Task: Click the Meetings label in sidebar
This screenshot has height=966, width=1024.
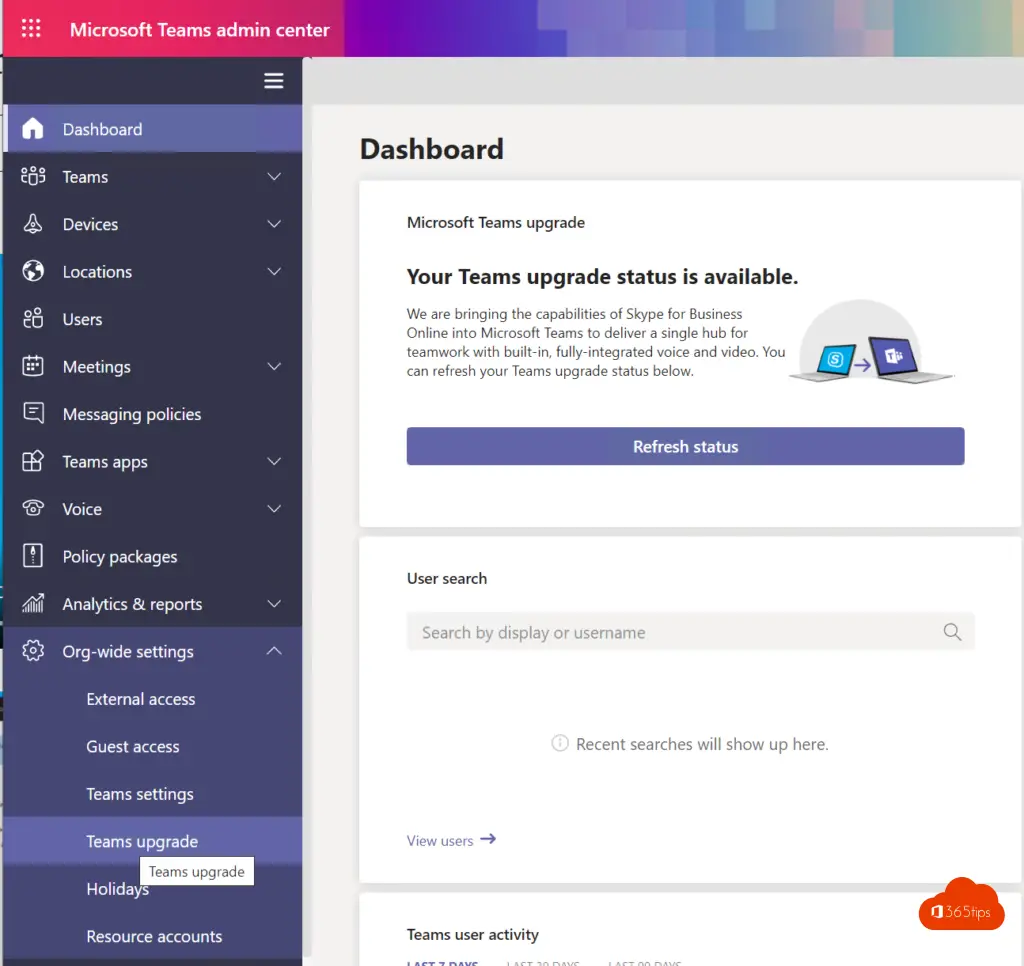Action: (97, 367)
